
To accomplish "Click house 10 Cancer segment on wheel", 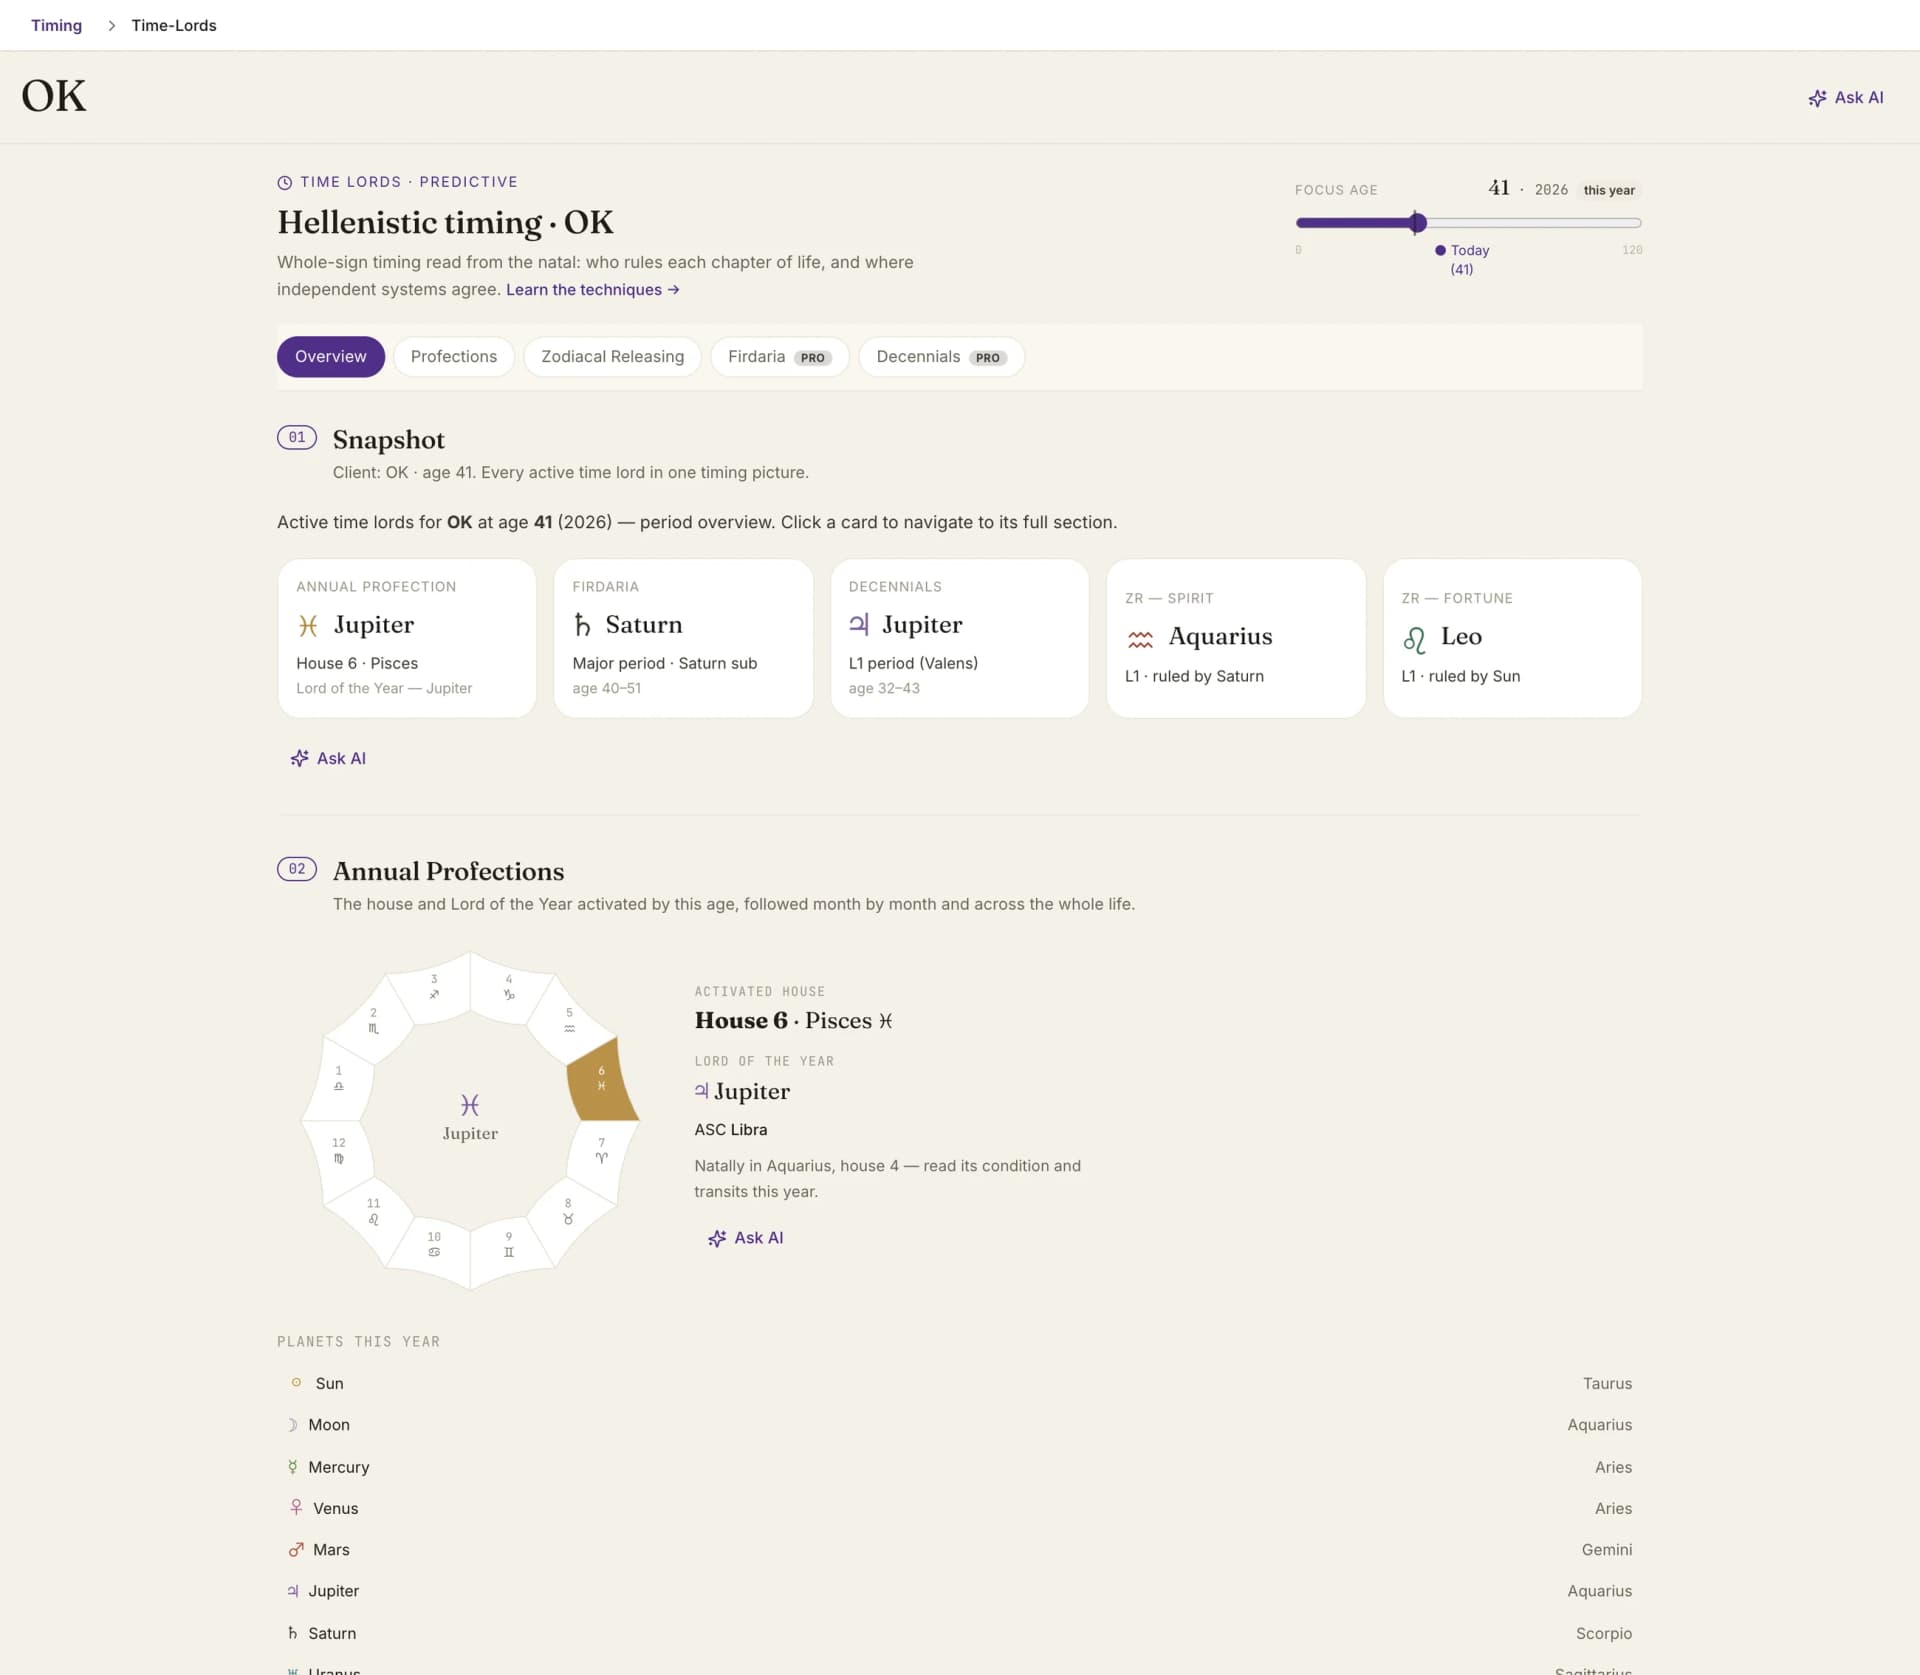I will point(434,1244).
